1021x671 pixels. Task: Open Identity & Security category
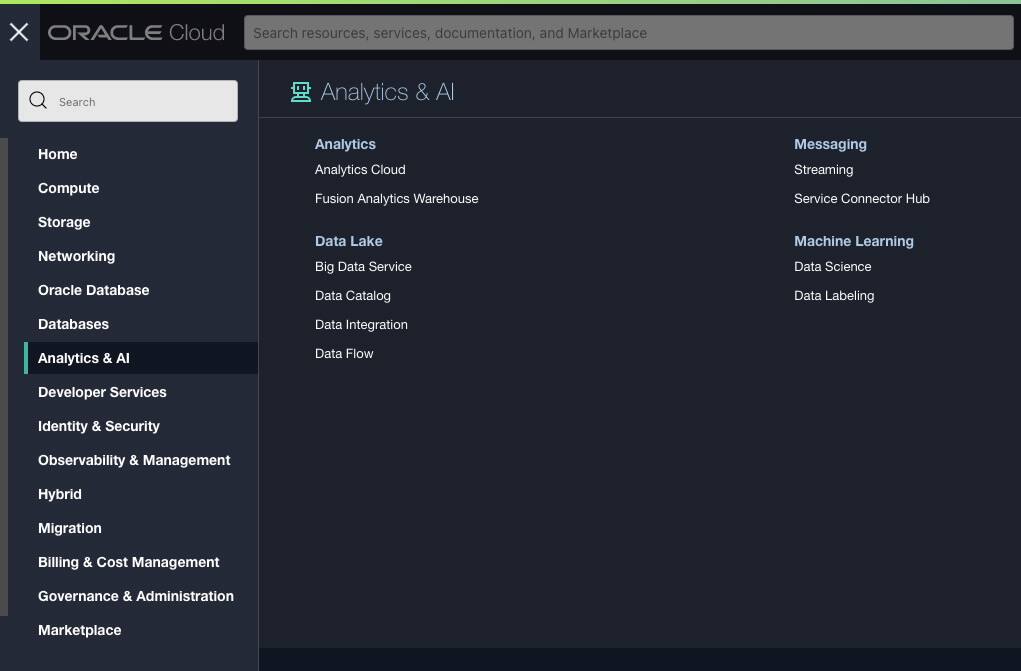tap(98, 426)
